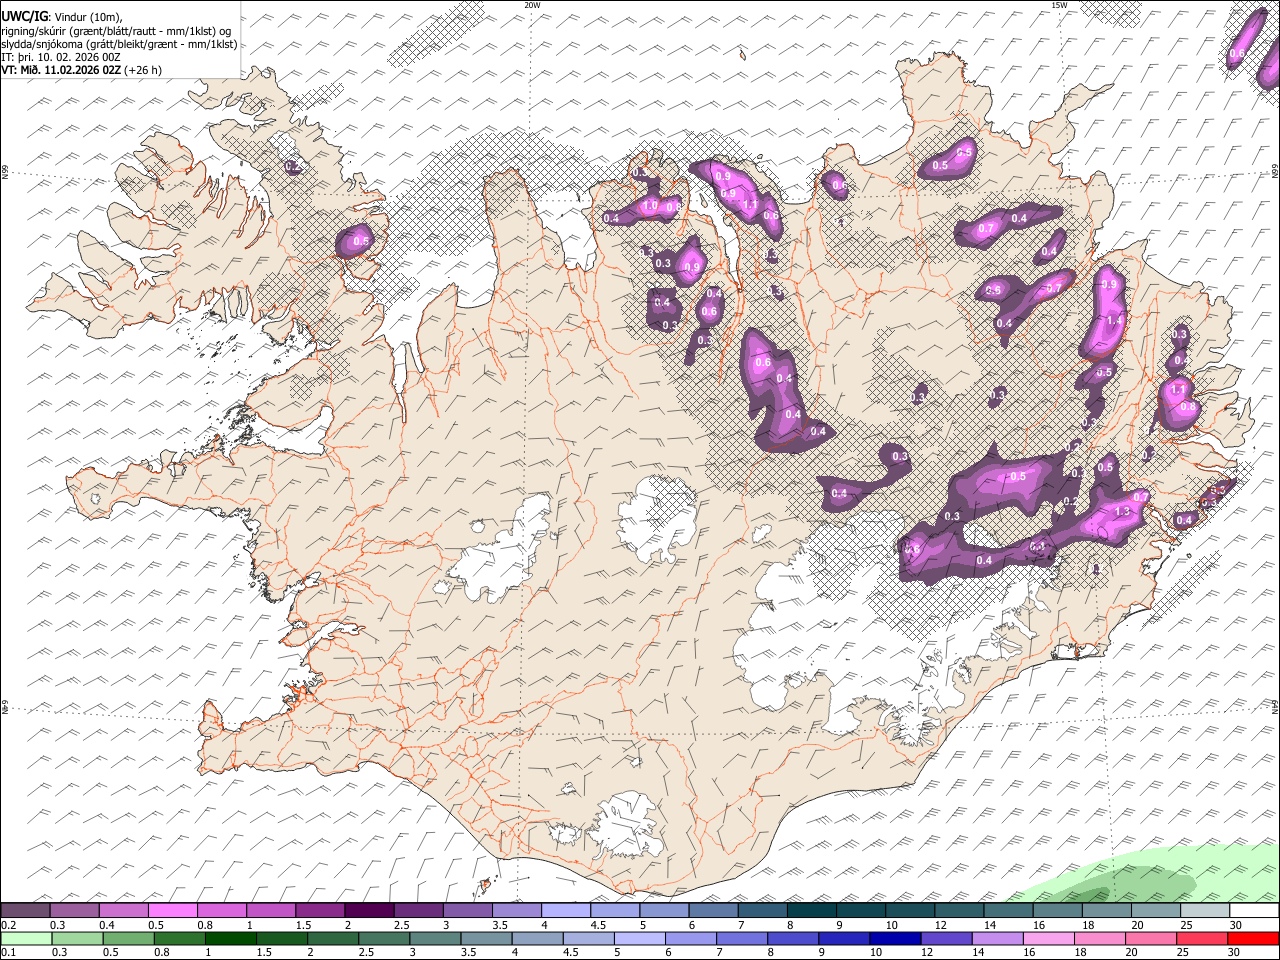Select the pale gray 25 swatch in purple-teal row

coord(1205,910)
